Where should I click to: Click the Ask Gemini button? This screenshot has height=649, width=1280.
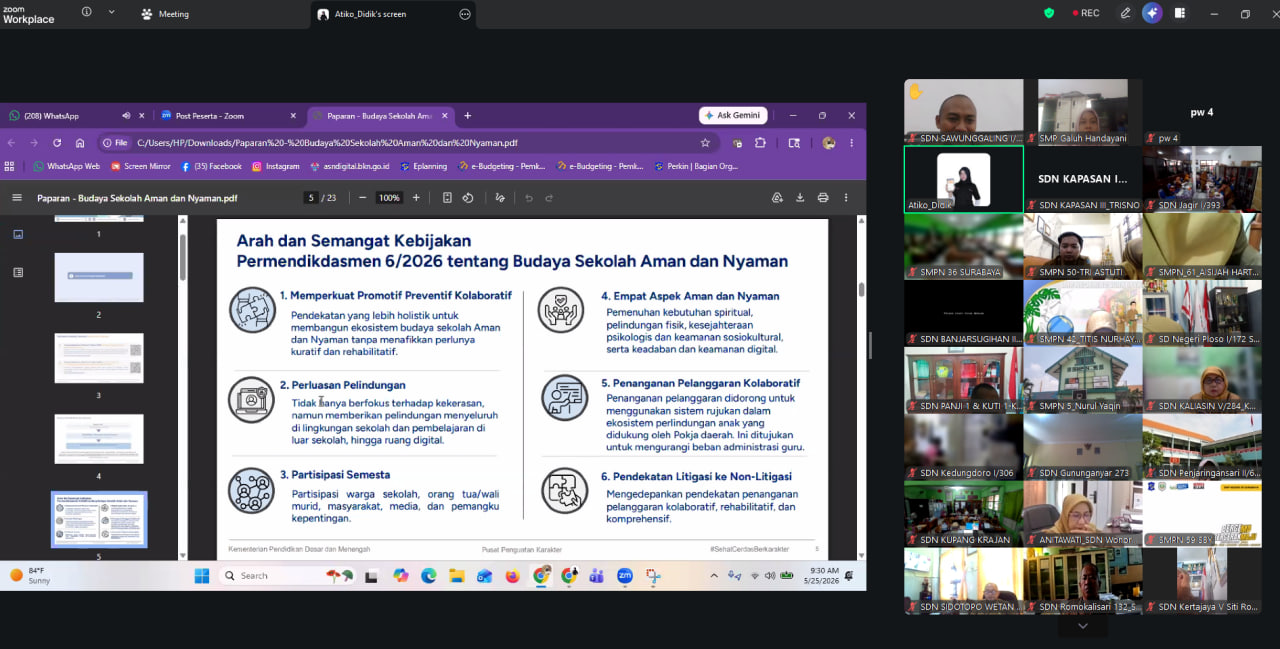733,115
